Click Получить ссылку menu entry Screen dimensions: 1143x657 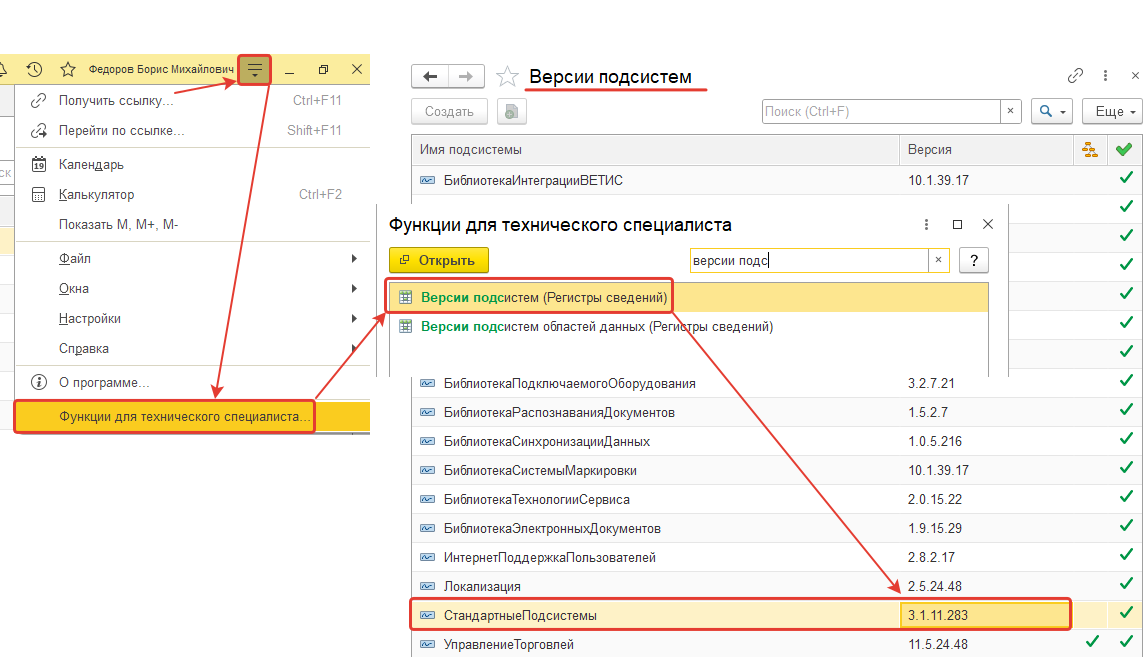click(192, 101)
